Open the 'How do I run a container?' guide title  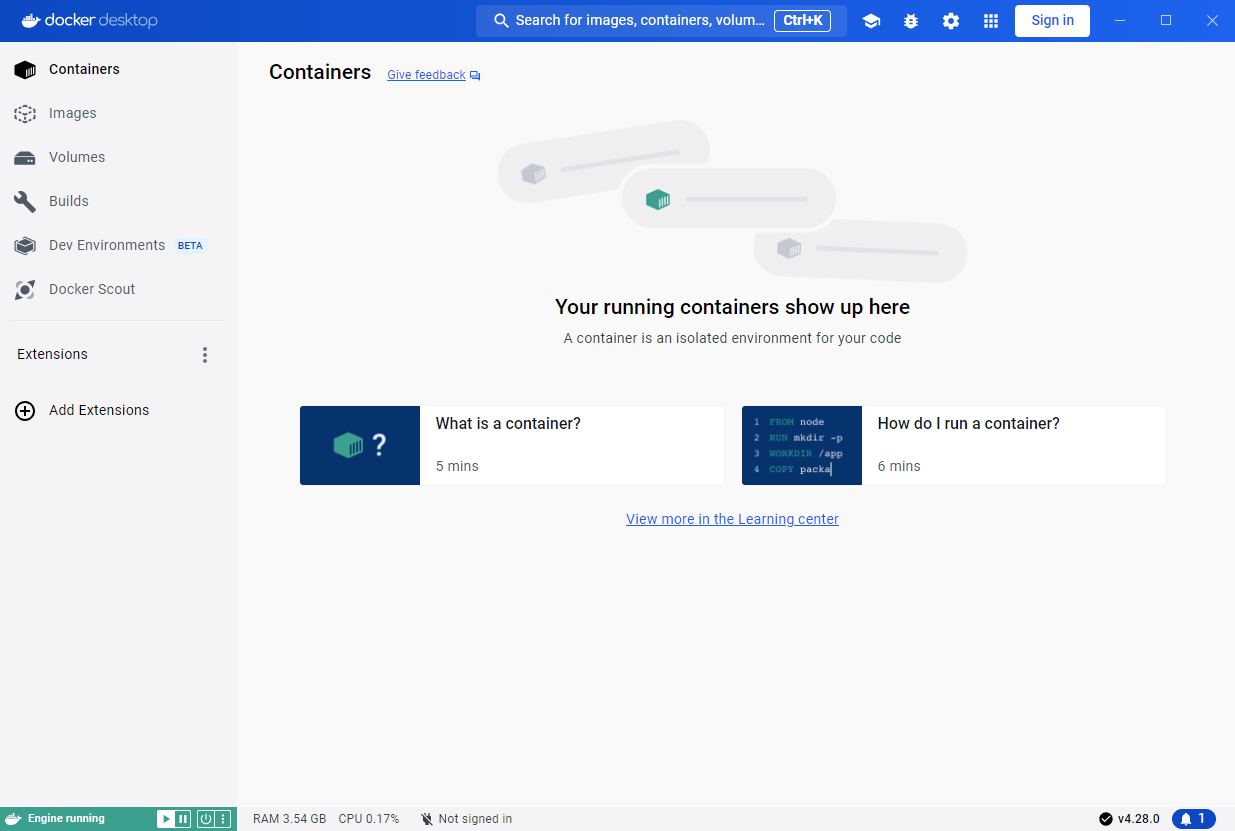click(968, 424)
